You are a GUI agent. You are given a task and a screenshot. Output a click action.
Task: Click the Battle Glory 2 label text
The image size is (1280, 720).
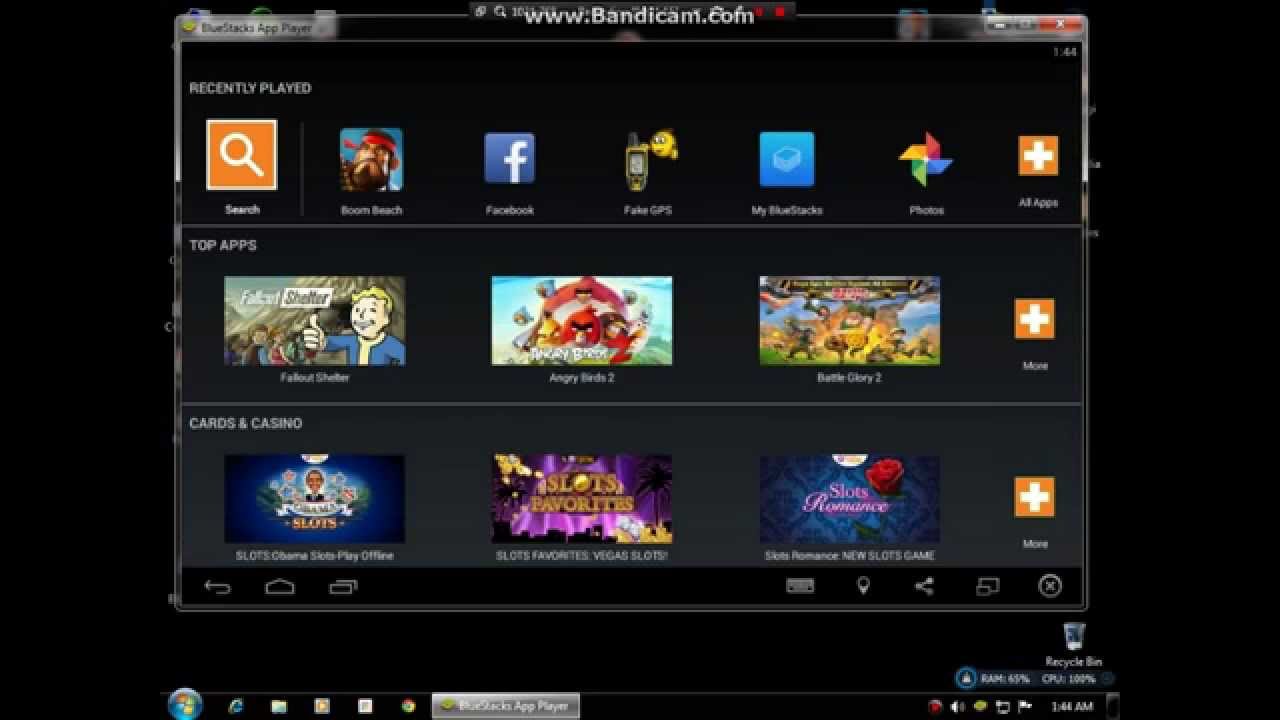[849, 378]
